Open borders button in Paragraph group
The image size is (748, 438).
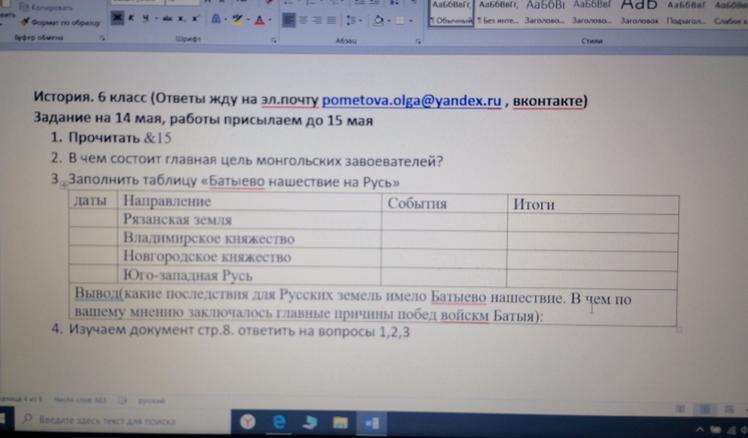pyautogui.click(x=400, y=21)
